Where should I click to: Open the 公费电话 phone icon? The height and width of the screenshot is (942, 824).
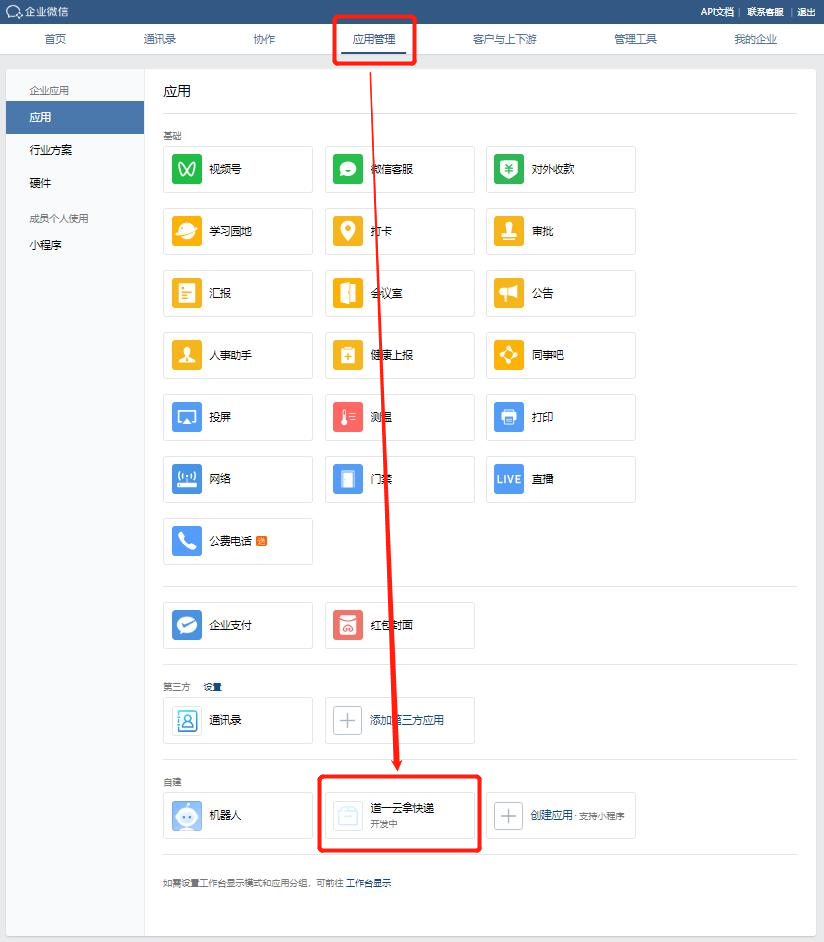click(x=187, y=541)
